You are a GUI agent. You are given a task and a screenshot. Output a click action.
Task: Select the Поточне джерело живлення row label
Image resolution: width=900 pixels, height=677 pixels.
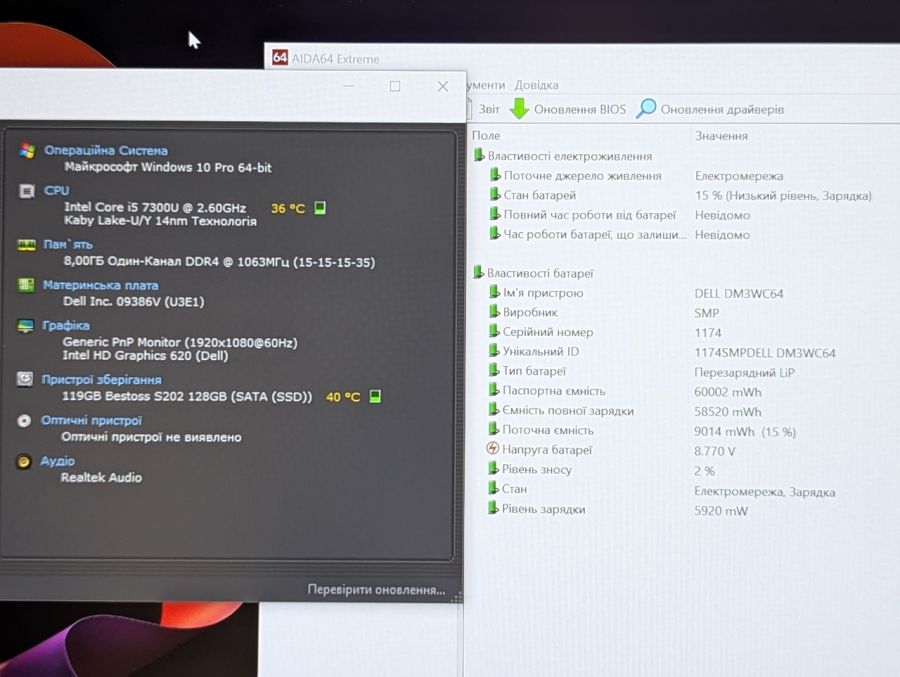(x=583, y=176)
